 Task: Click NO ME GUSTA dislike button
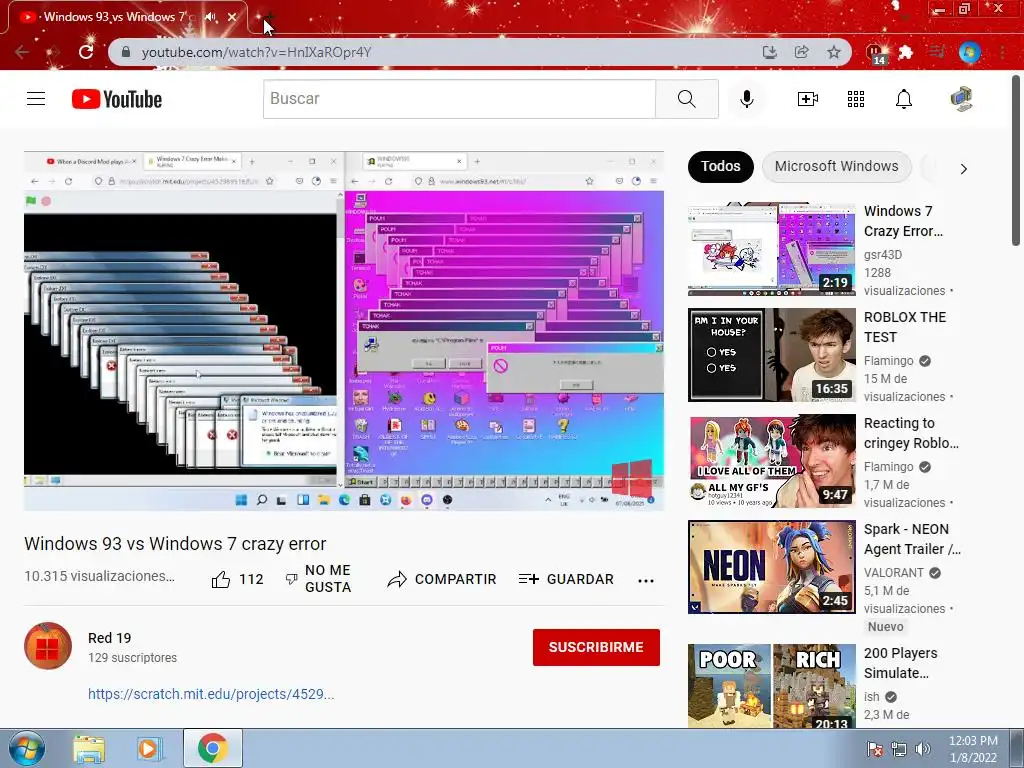point(319,579)
